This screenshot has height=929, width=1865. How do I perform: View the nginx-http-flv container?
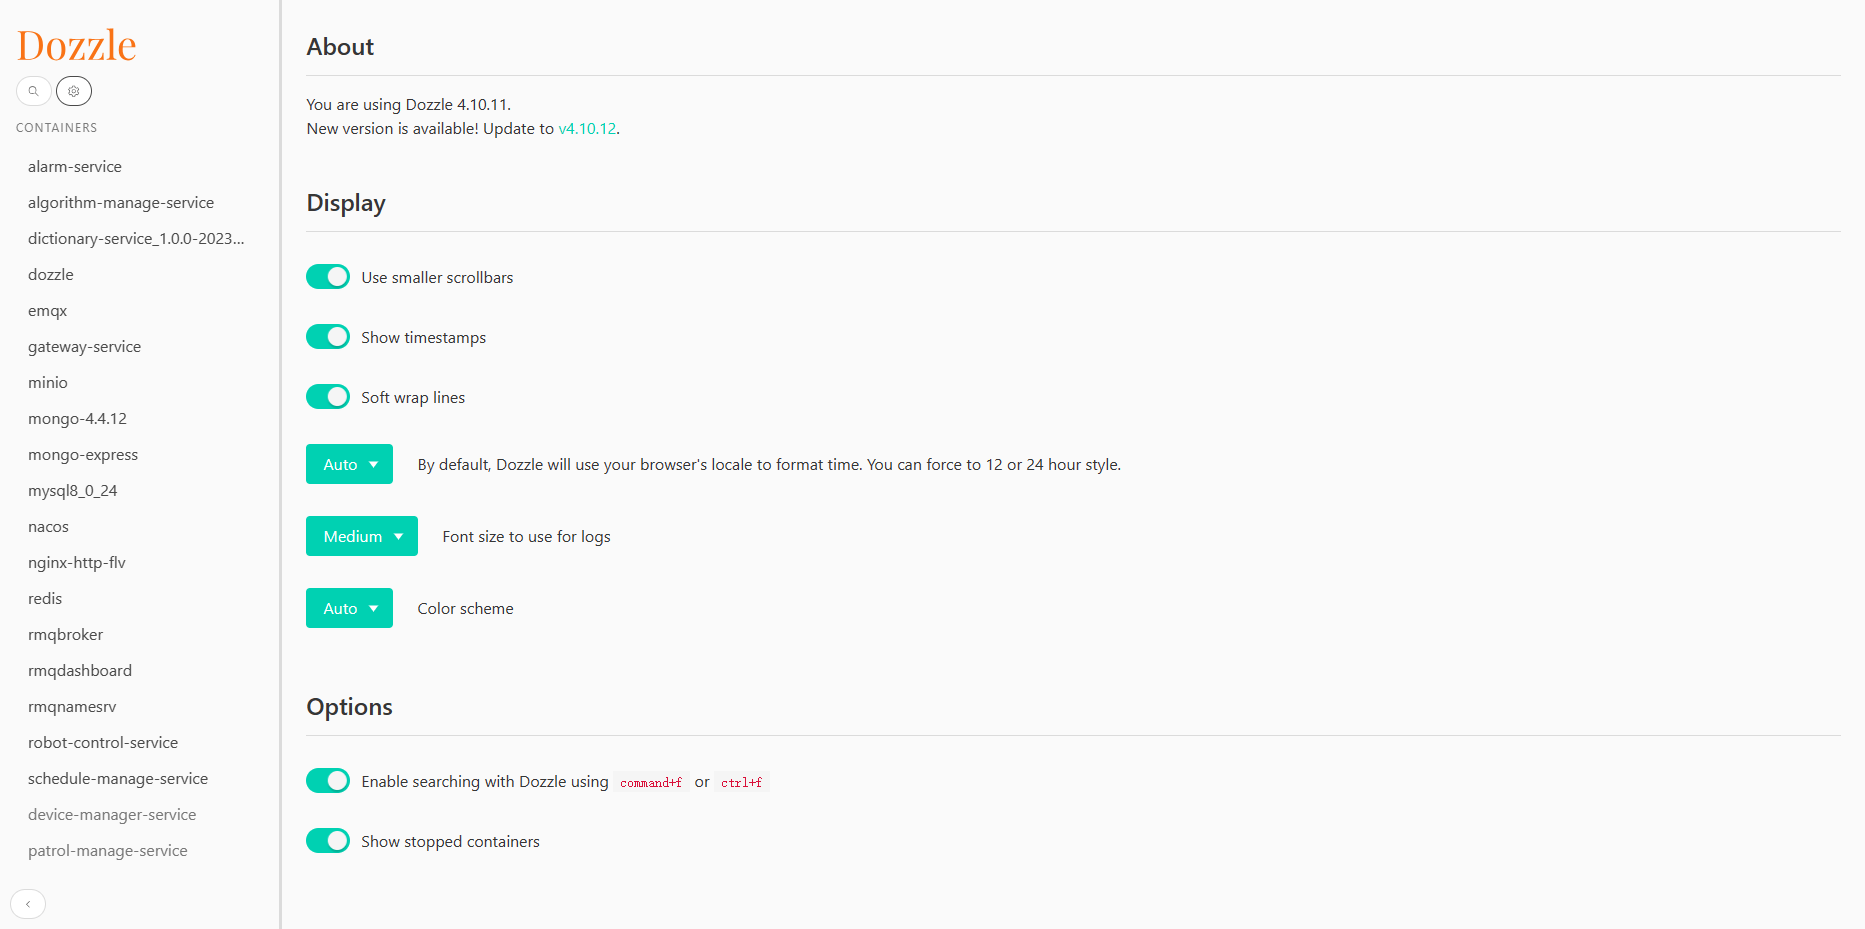(77, 563)
